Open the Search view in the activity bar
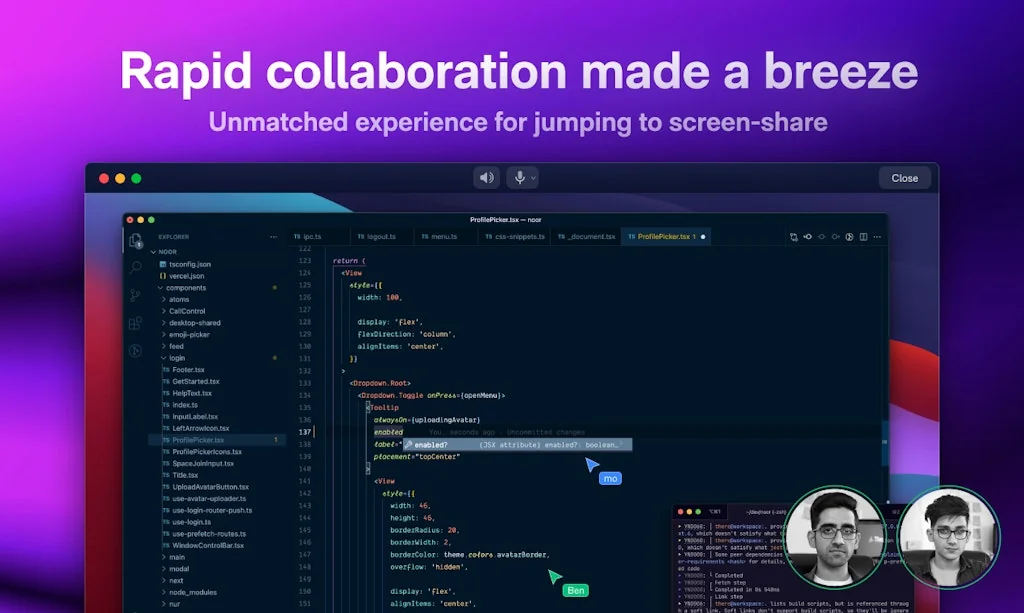1024x613 pixels. (x=135, y=267)
